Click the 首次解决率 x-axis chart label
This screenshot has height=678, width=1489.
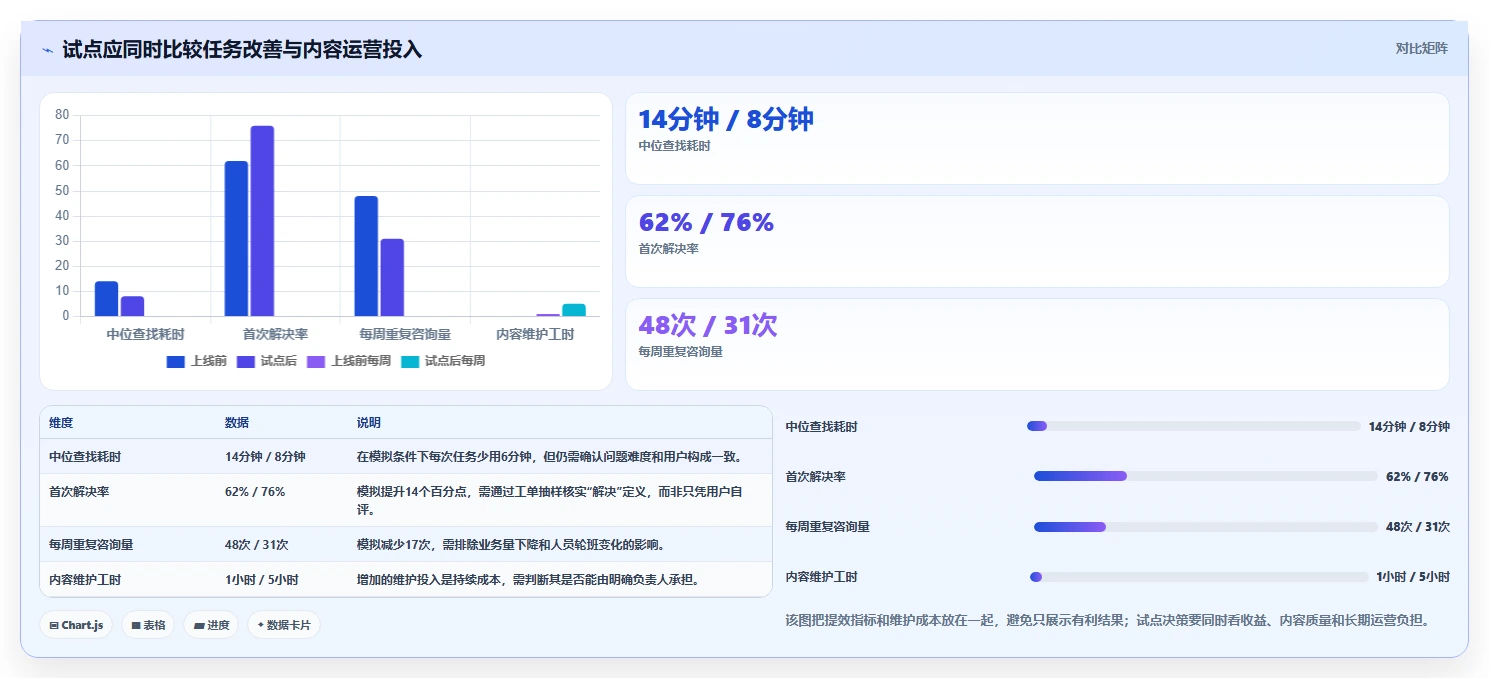(x=275, y=334)
